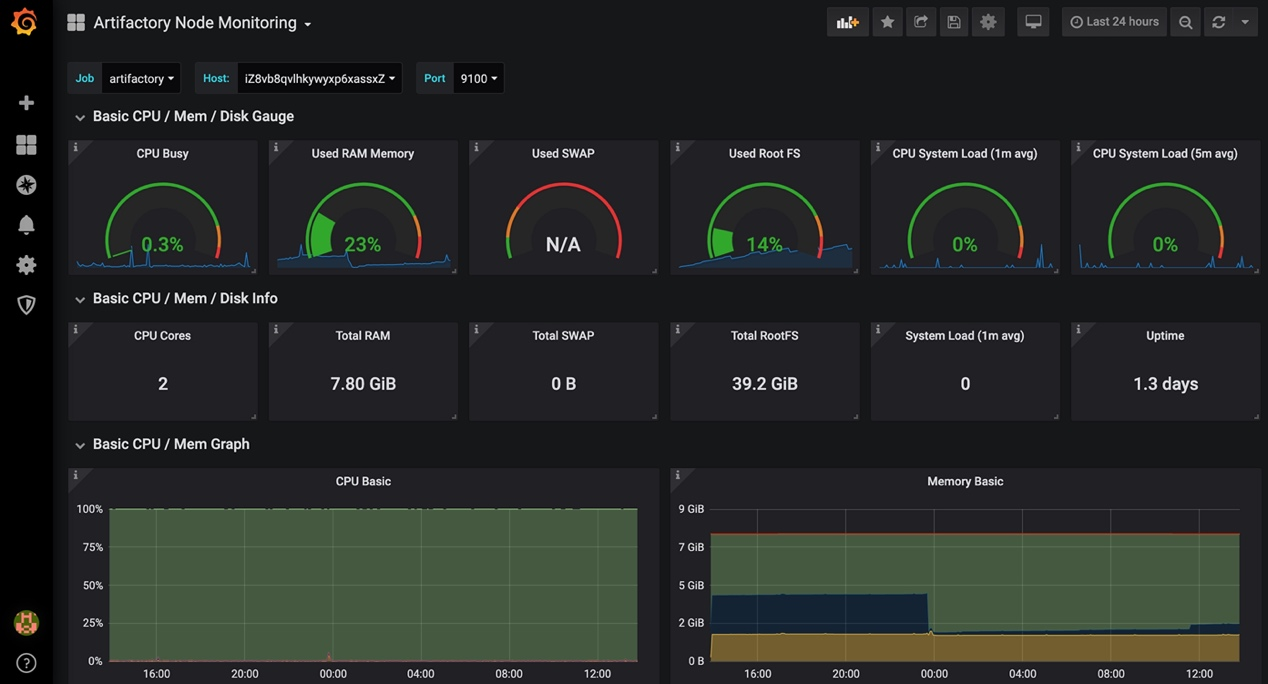Viewport: 1268px width, 684px height.
Task: Open the CPU Cores panel title menu
Action: pos(162,335)
